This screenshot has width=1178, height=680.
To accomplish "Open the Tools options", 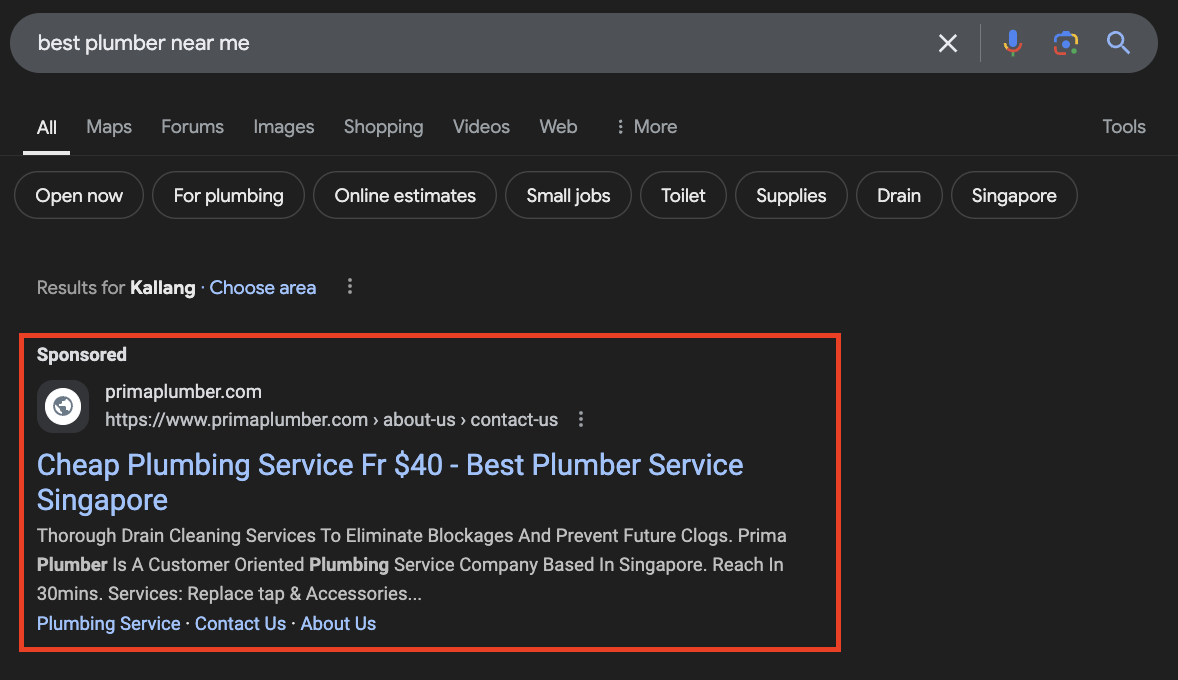I will tap(1123, 127).
